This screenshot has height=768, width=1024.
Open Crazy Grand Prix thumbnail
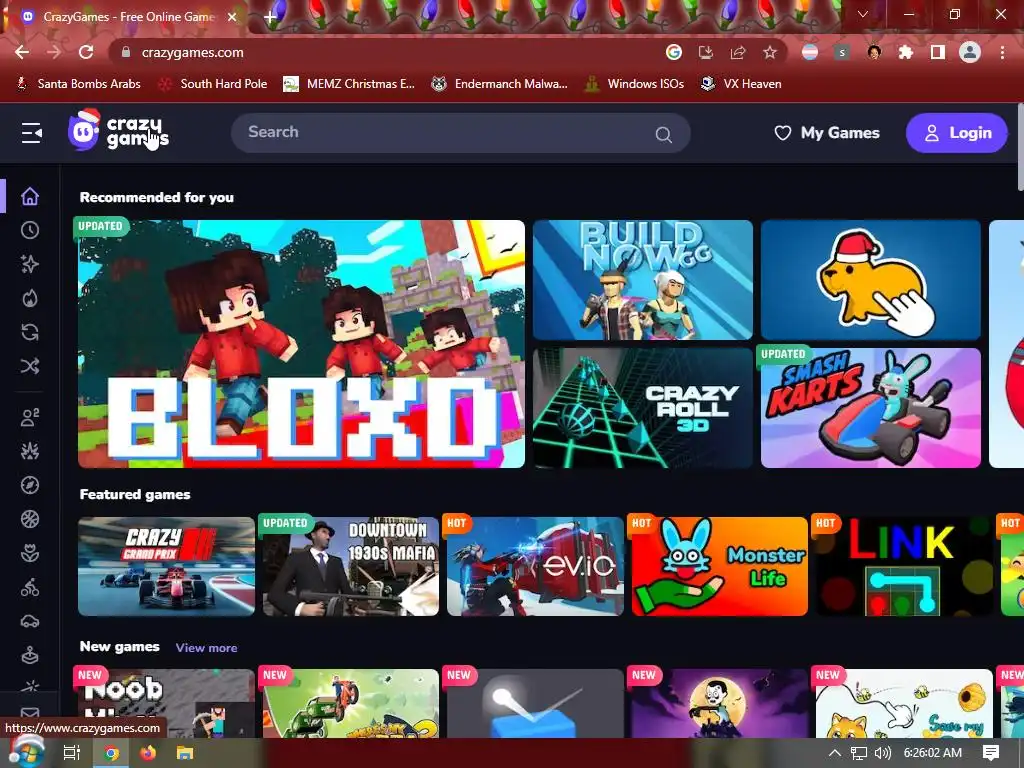167,566
